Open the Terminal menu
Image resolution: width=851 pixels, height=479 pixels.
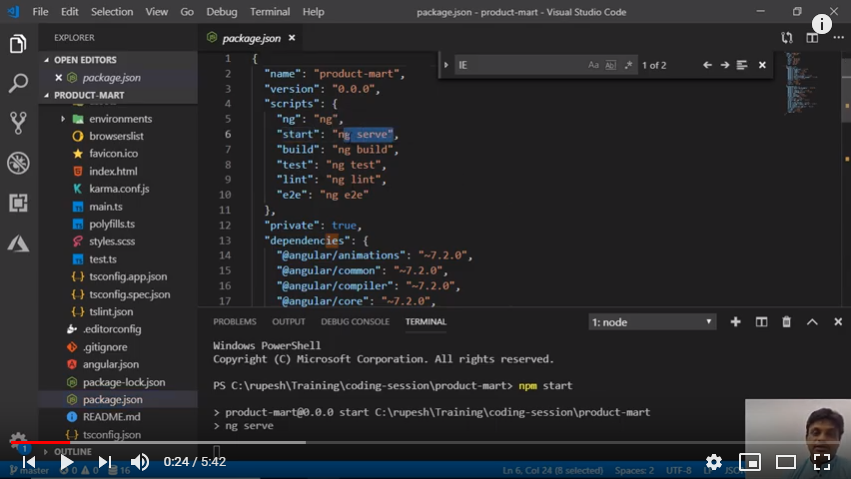tap(269, 12)
